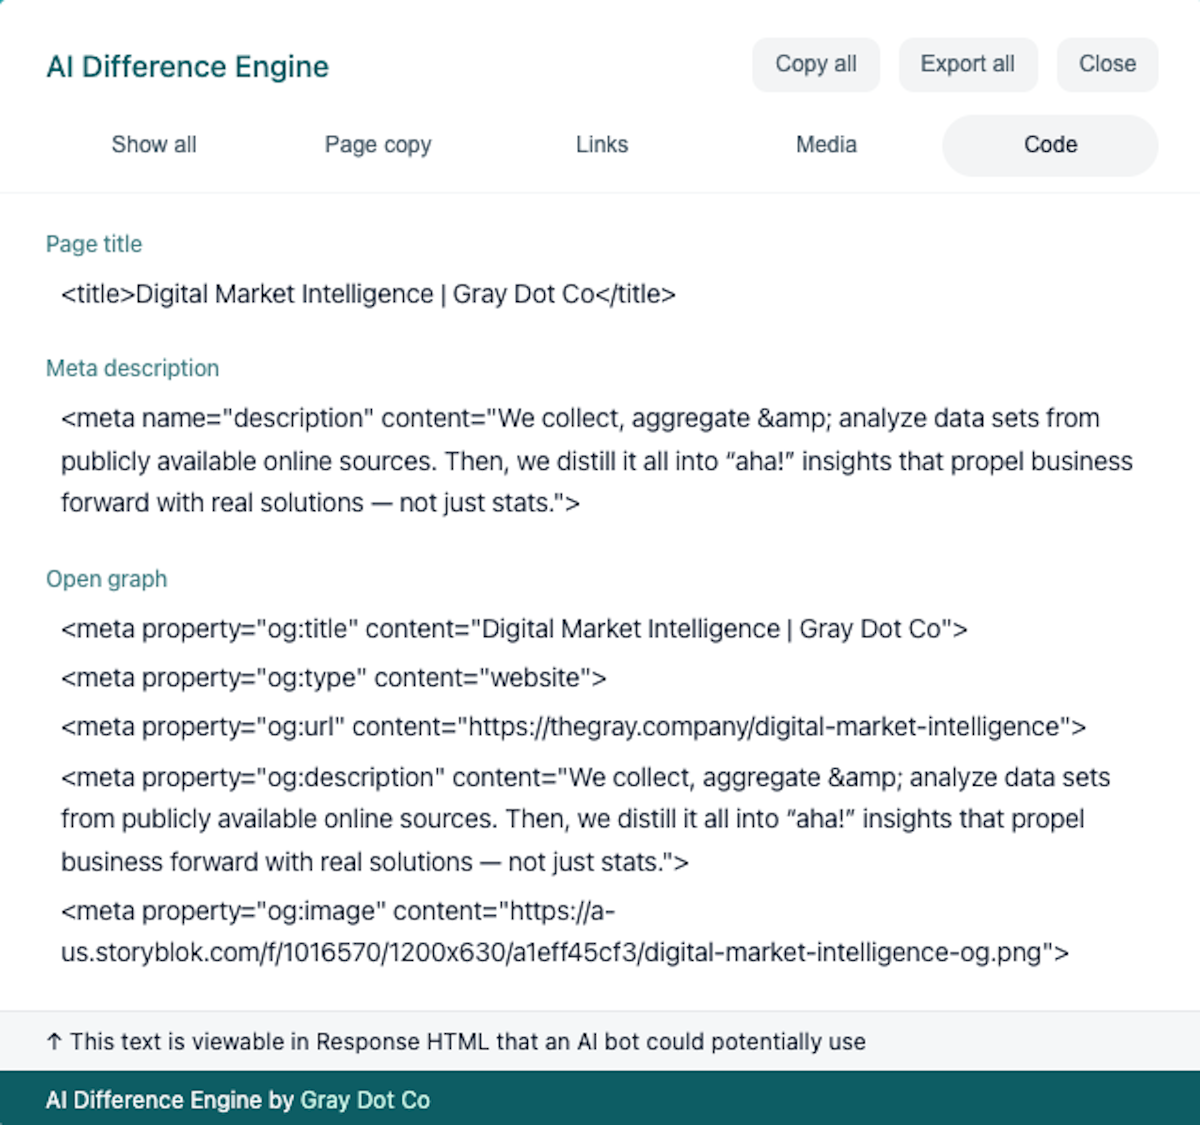Open the Gray Dot Co footer link

[x=366, y=1100]
